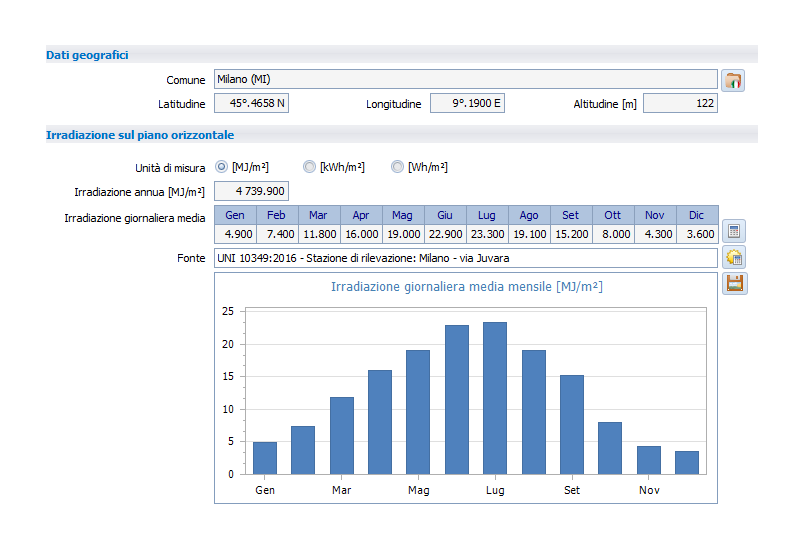Click the Irradiazione annua field 4 739.900
Viewport: 804px width, 540px height.
251,191
